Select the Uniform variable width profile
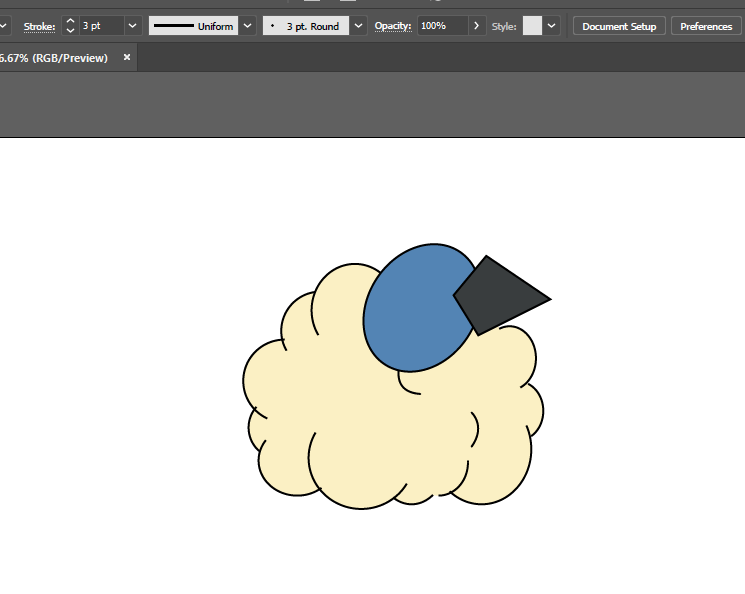This screenshot has width=745, height=594. 193,26
